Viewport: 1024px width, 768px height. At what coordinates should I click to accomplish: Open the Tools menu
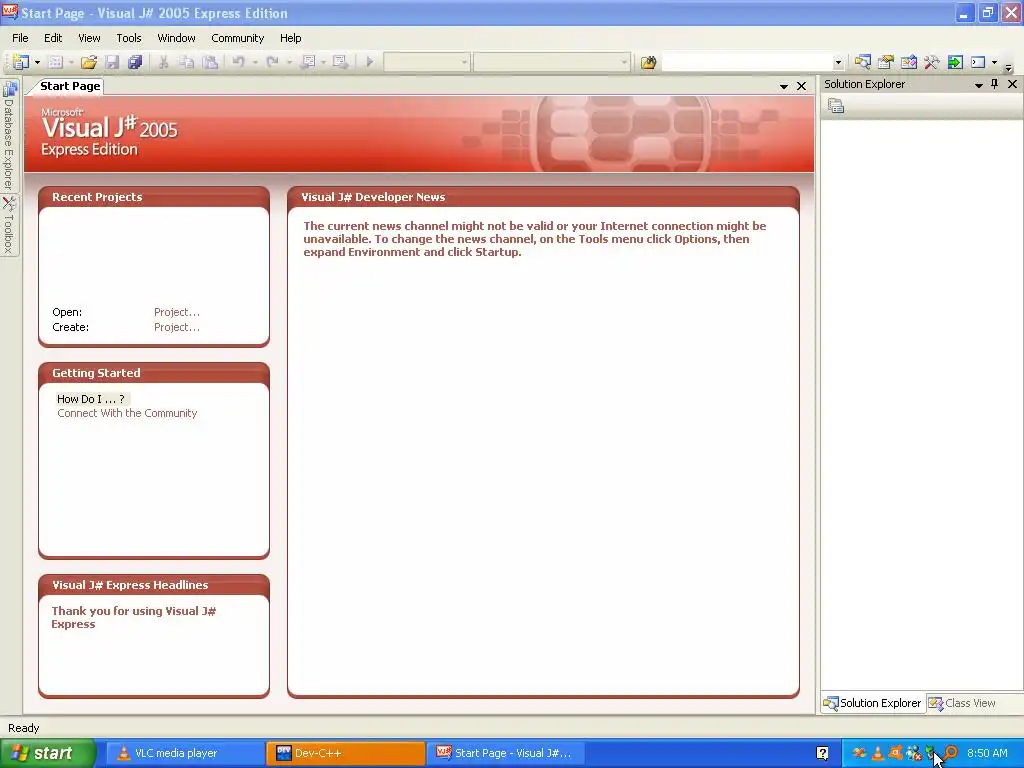(x=129, y=38)
